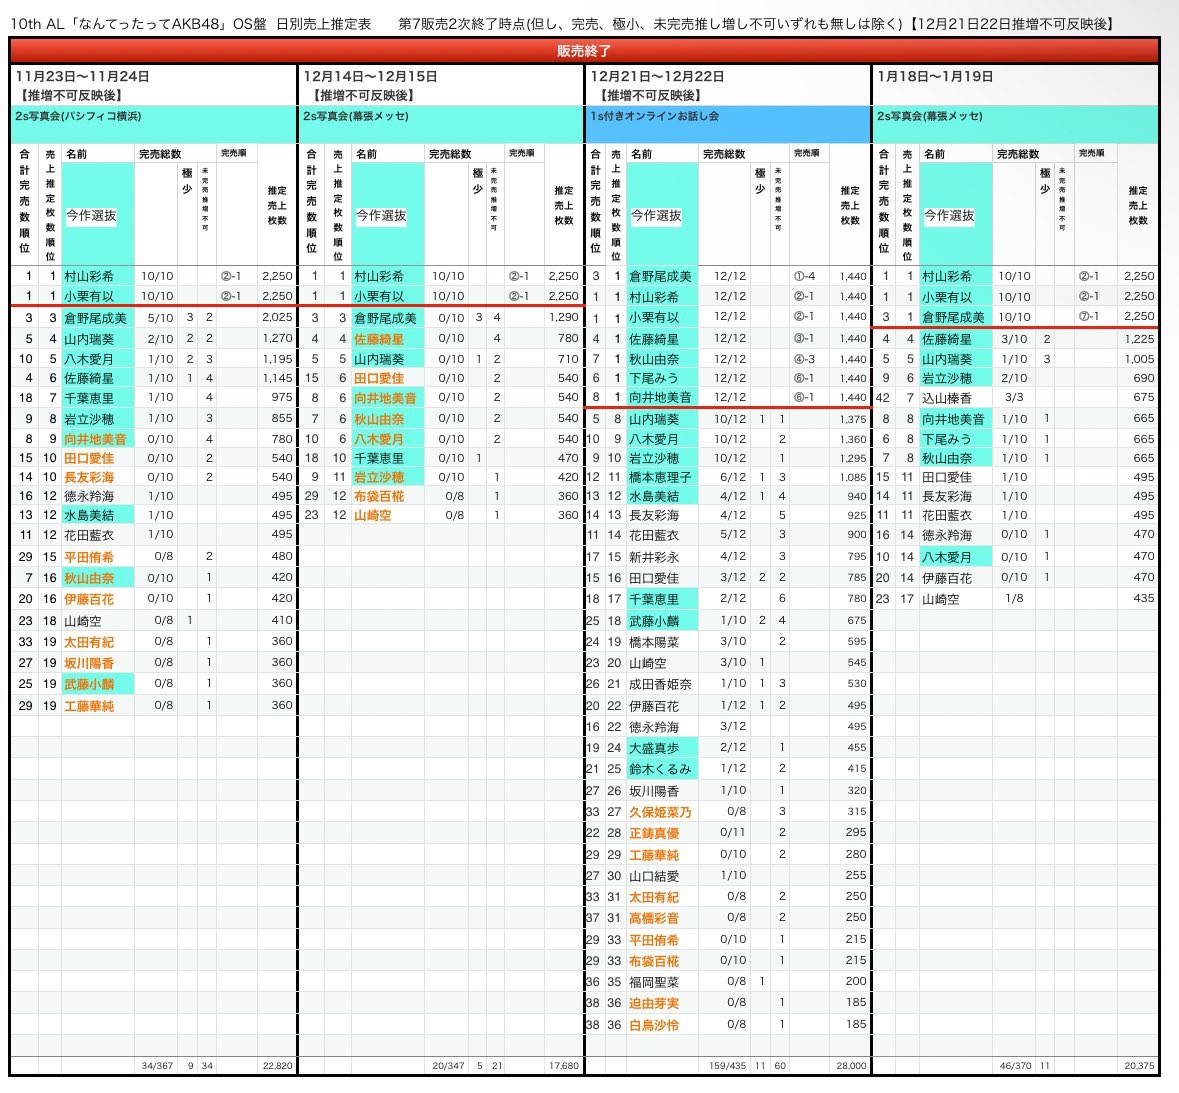Click 5/10 in the 倉野尾成美 row
1179x1093 pixels.
pos(160,317)
